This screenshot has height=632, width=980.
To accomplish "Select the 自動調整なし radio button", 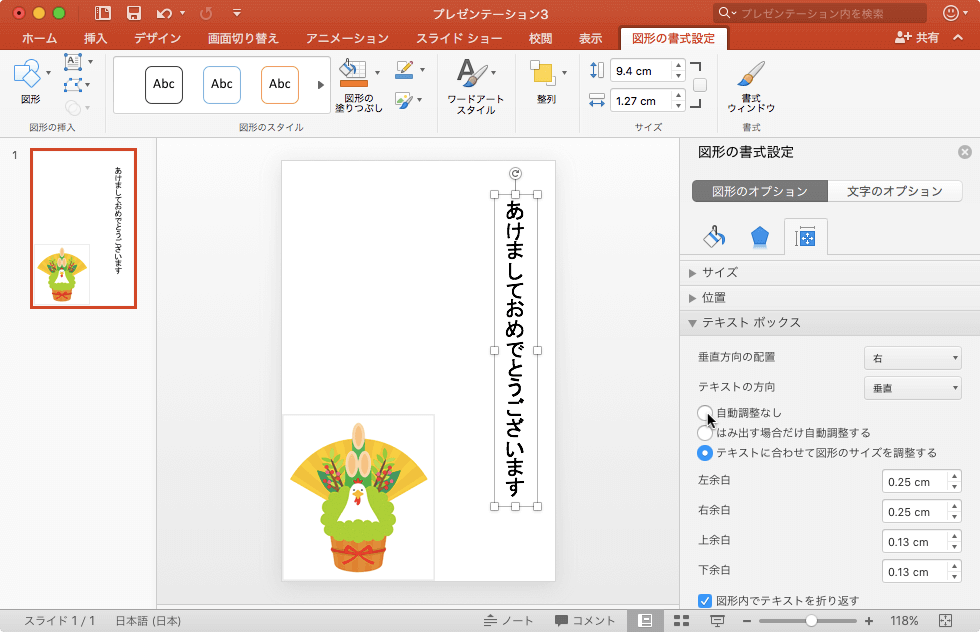I will [705, 413].
